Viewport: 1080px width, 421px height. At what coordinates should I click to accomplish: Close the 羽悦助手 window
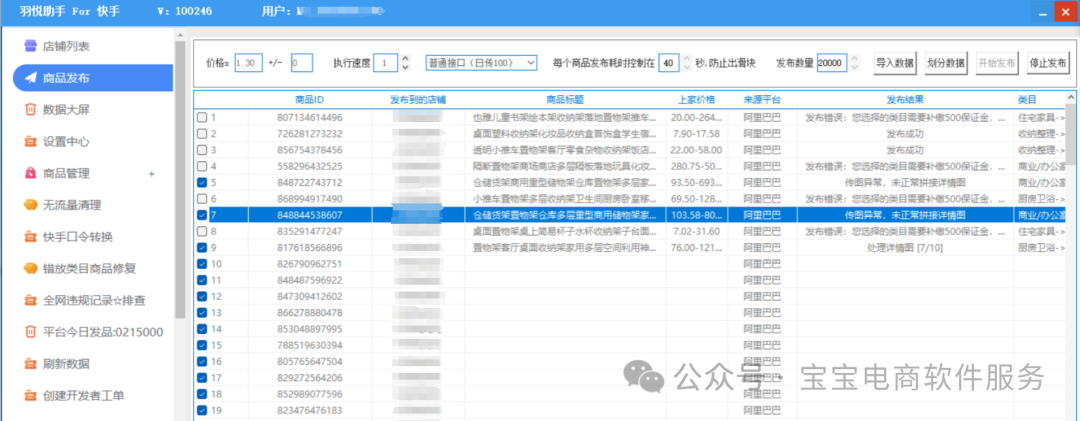pos(1067,12)
